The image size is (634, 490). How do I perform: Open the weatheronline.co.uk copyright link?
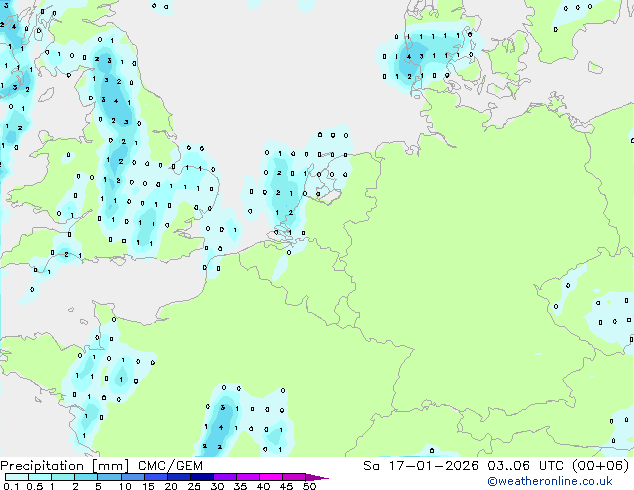pyautogui.click(x=550, y=481)
